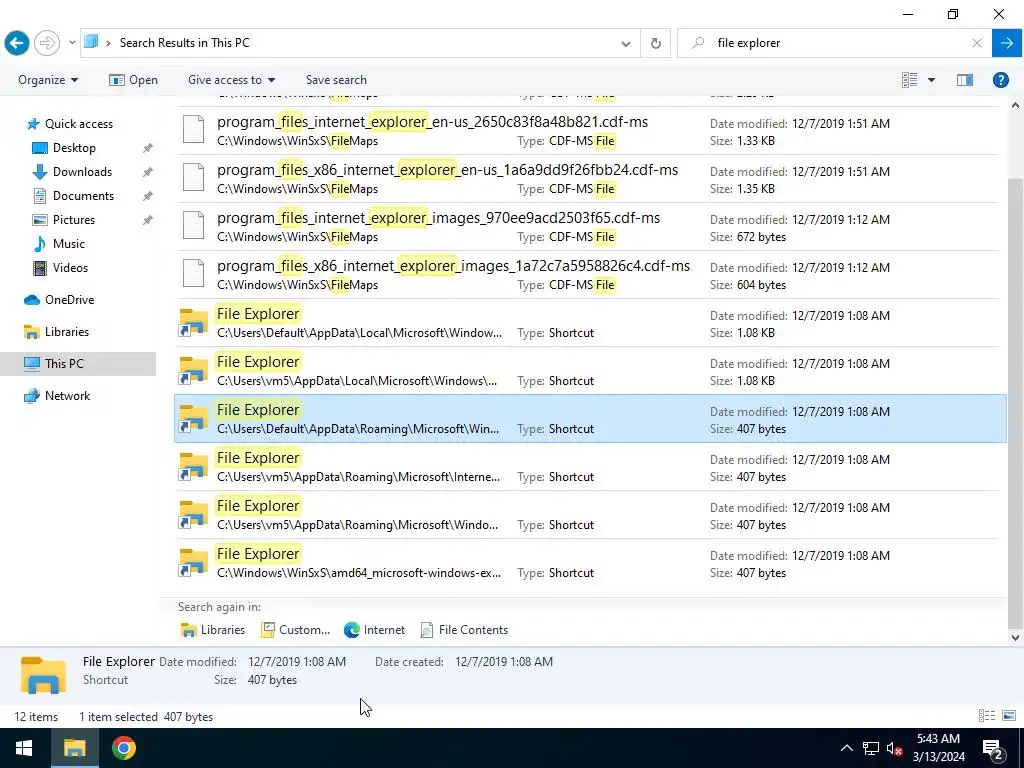This screenshot has width=1024, height=768.
Task: Select OneDrive in the navigation pane
Action: (69, 300)
